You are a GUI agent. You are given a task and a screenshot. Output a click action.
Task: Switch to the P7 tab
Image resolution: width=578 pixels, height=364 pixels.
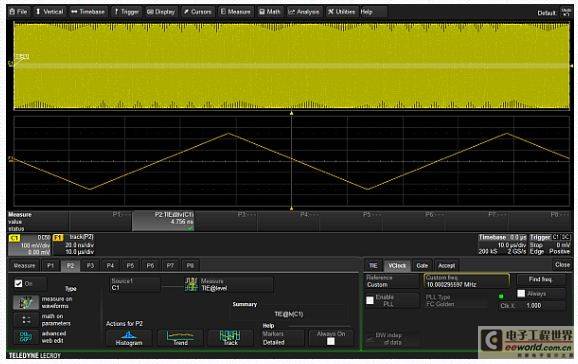pos(170,266)
